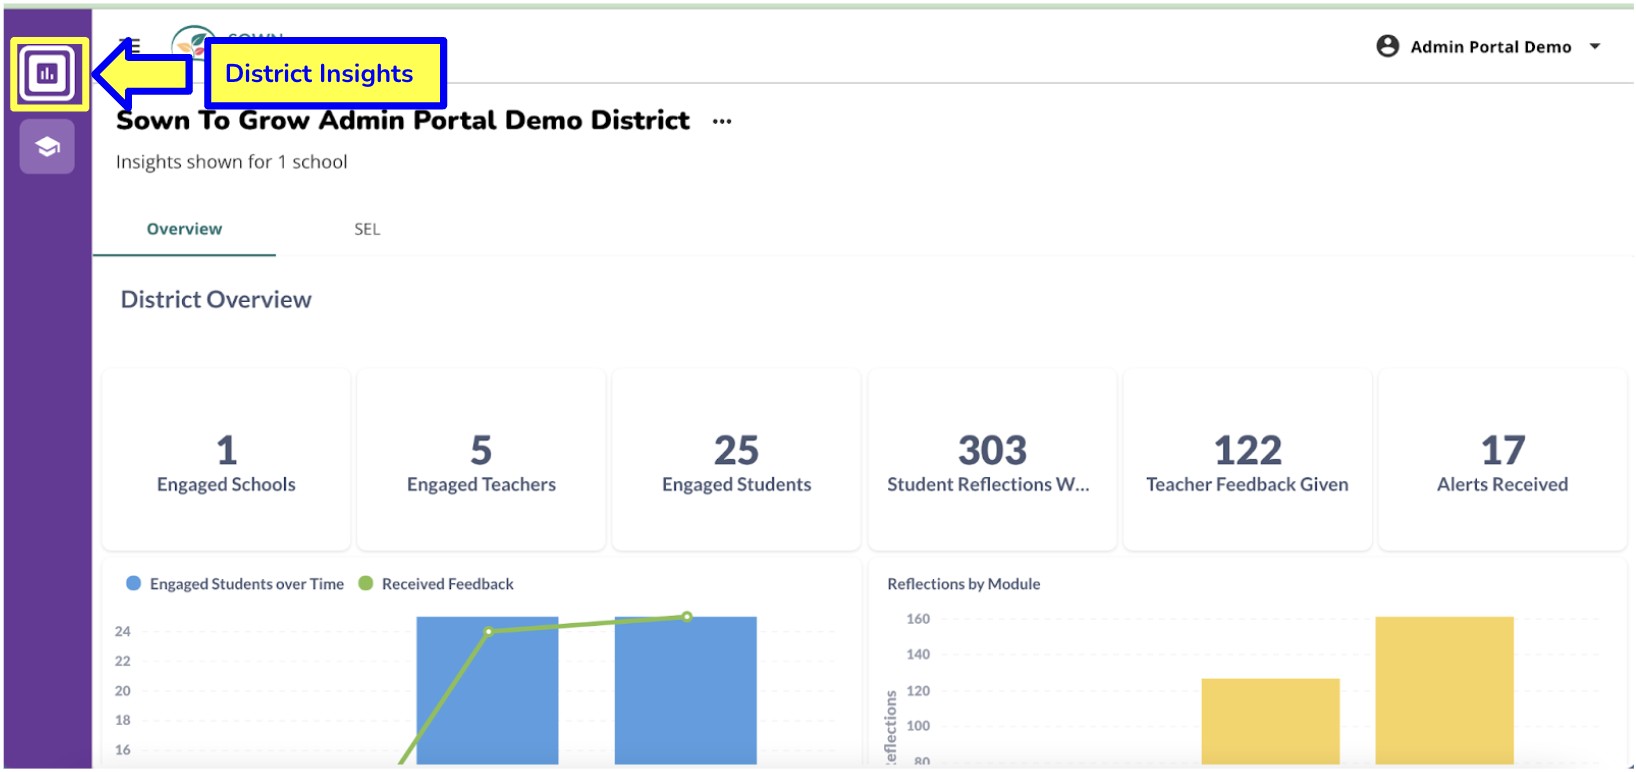This screenshot has height=772, width=1636.
Task: Open the graduation cap Schools sidebar icon
Action: pyautogui.click(x=47, y=147)
